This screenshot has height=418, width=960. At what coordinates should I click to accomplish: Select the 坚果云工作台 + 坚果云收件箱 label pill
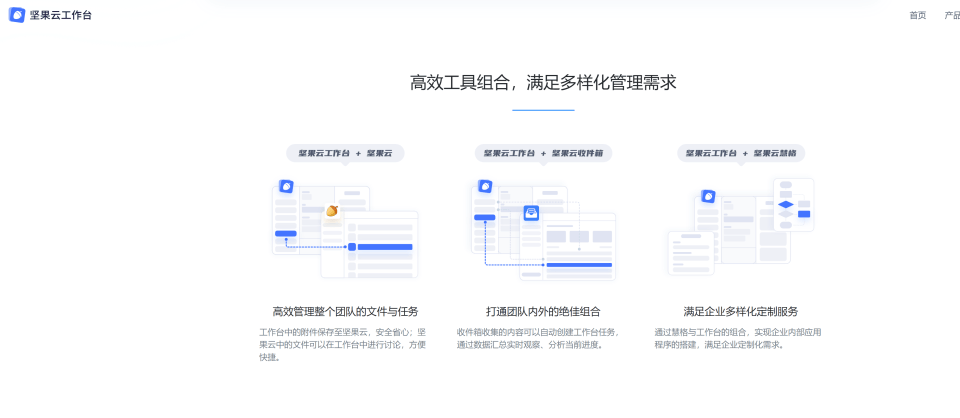543,153
